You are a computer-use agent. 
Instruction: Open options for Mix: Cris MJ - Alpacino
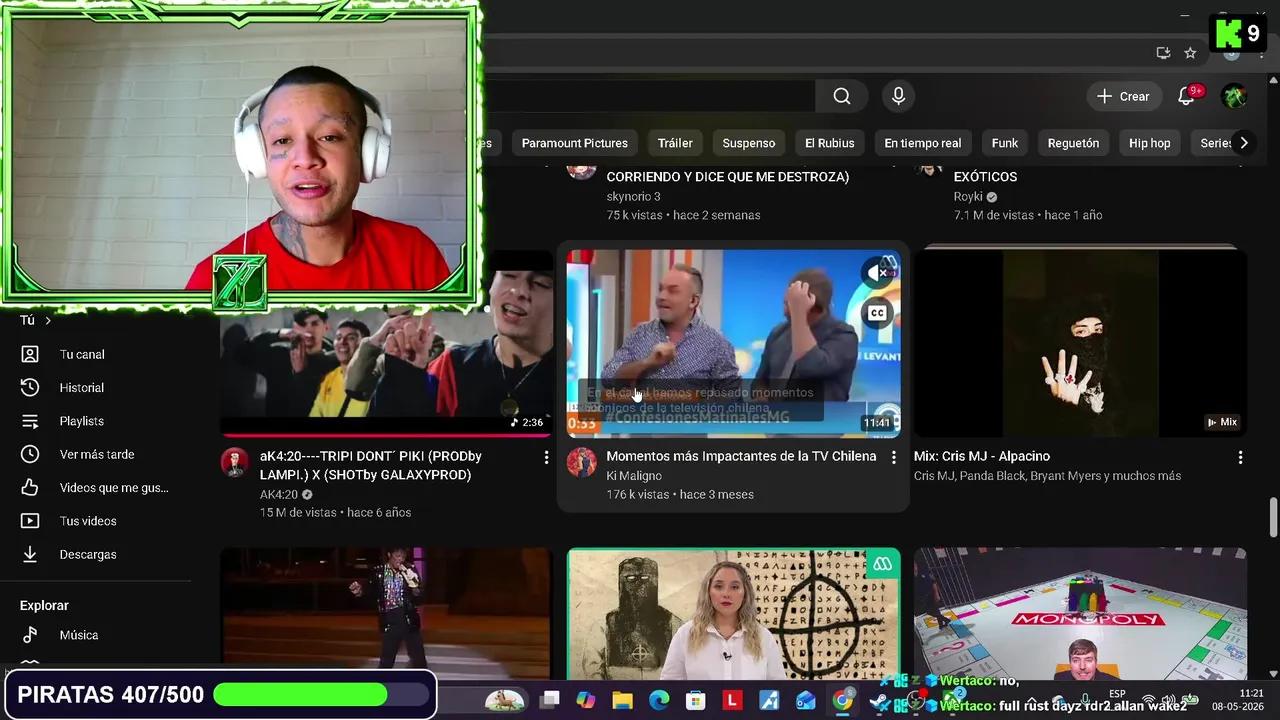tap(1240, 457)
